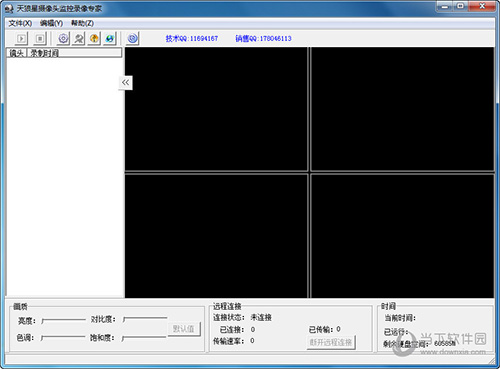Click the 亮度 brightness slider

click(x=63, y=321)
